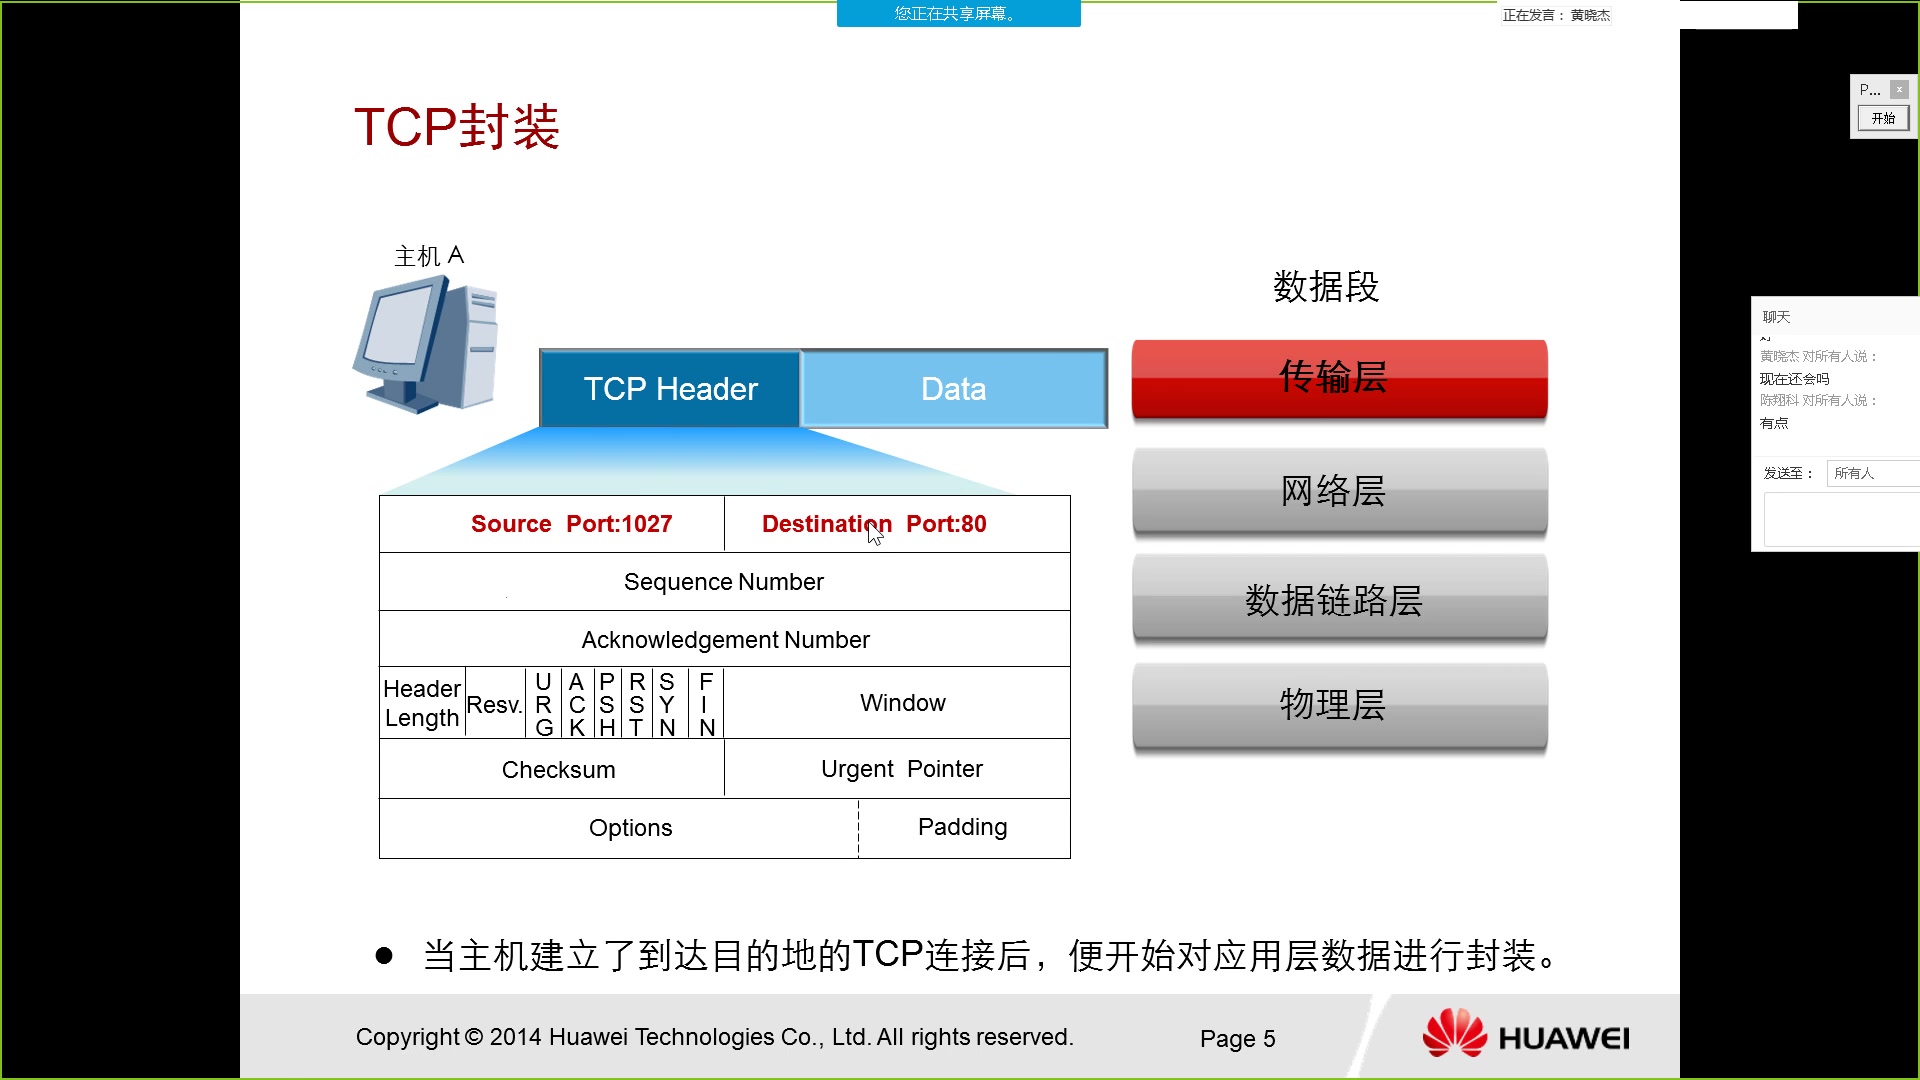Click the RST flag cell
Image resolution: width=1920 pixels, height=1080 pixels.
pos(636,704)
